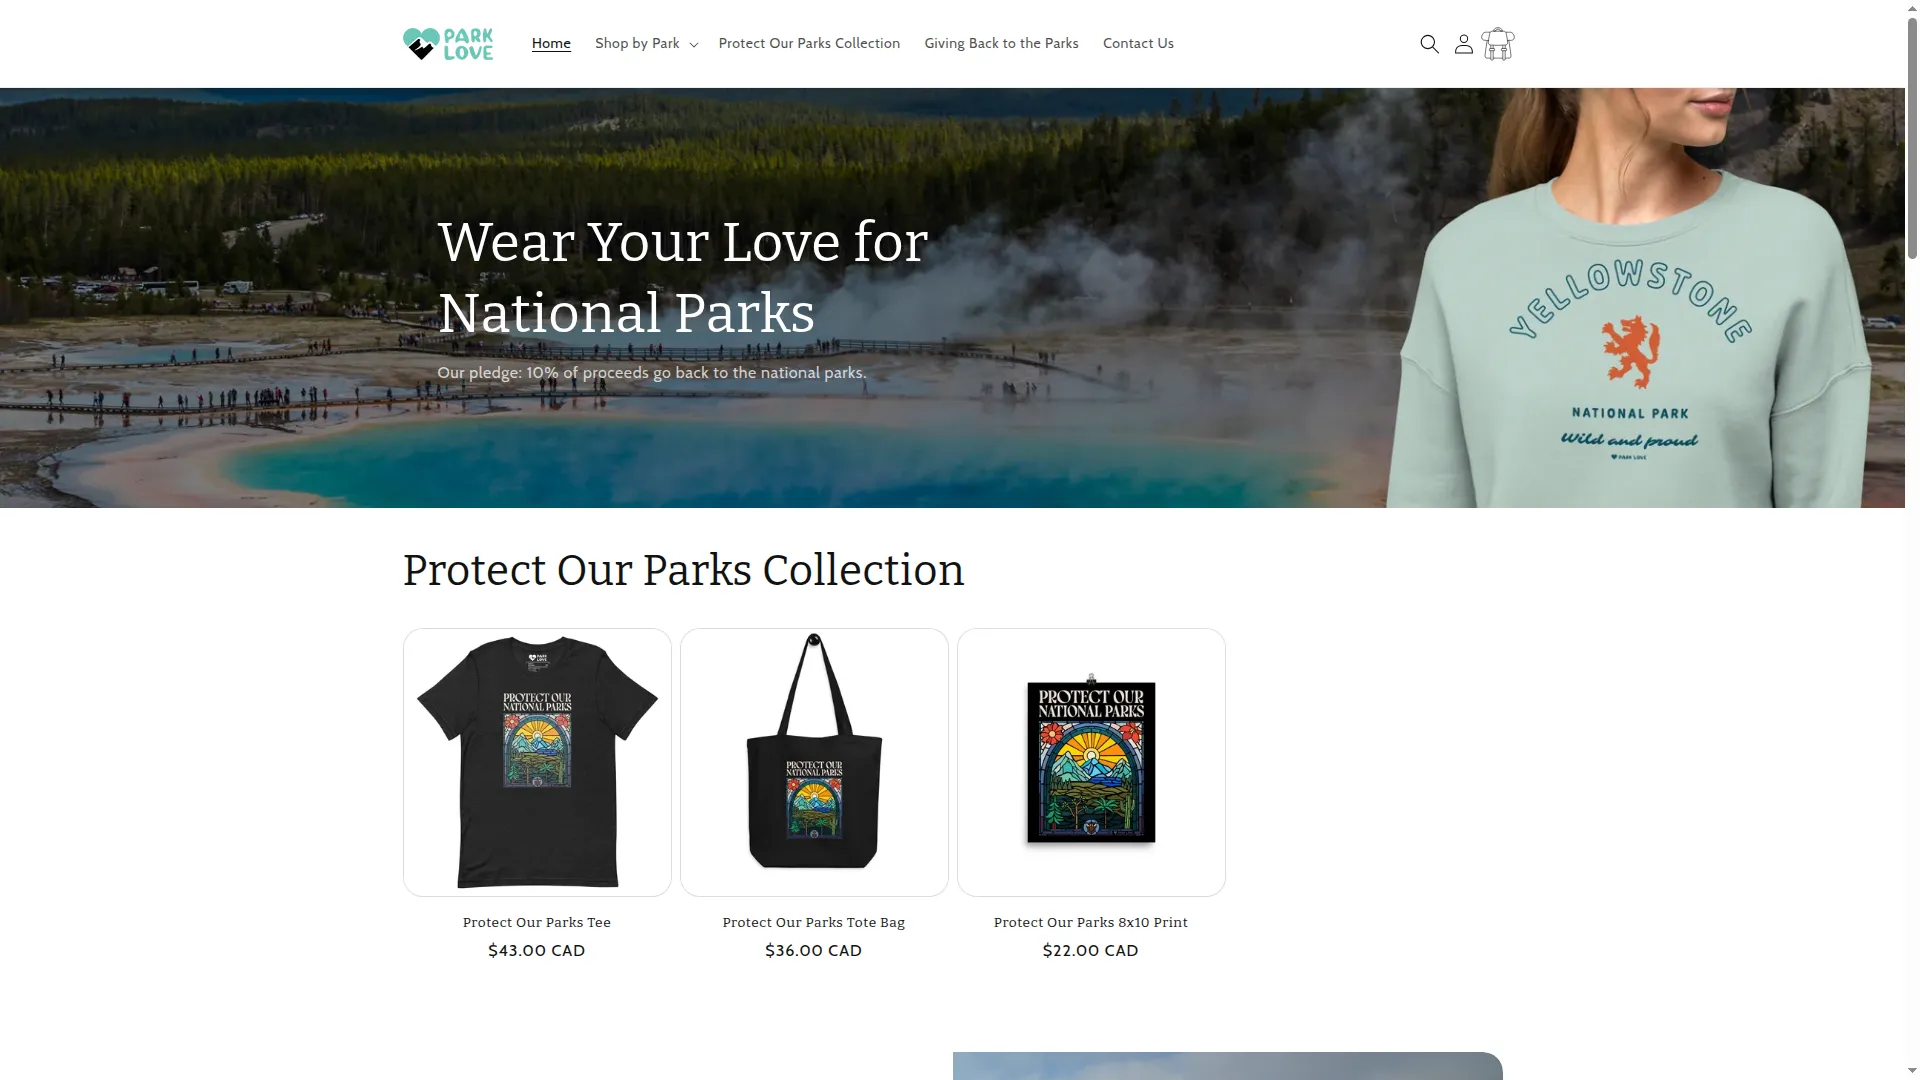This screenshot has width=1920, height=1080.
Task: Click the Park Love logo
Action: coord(448,44)
